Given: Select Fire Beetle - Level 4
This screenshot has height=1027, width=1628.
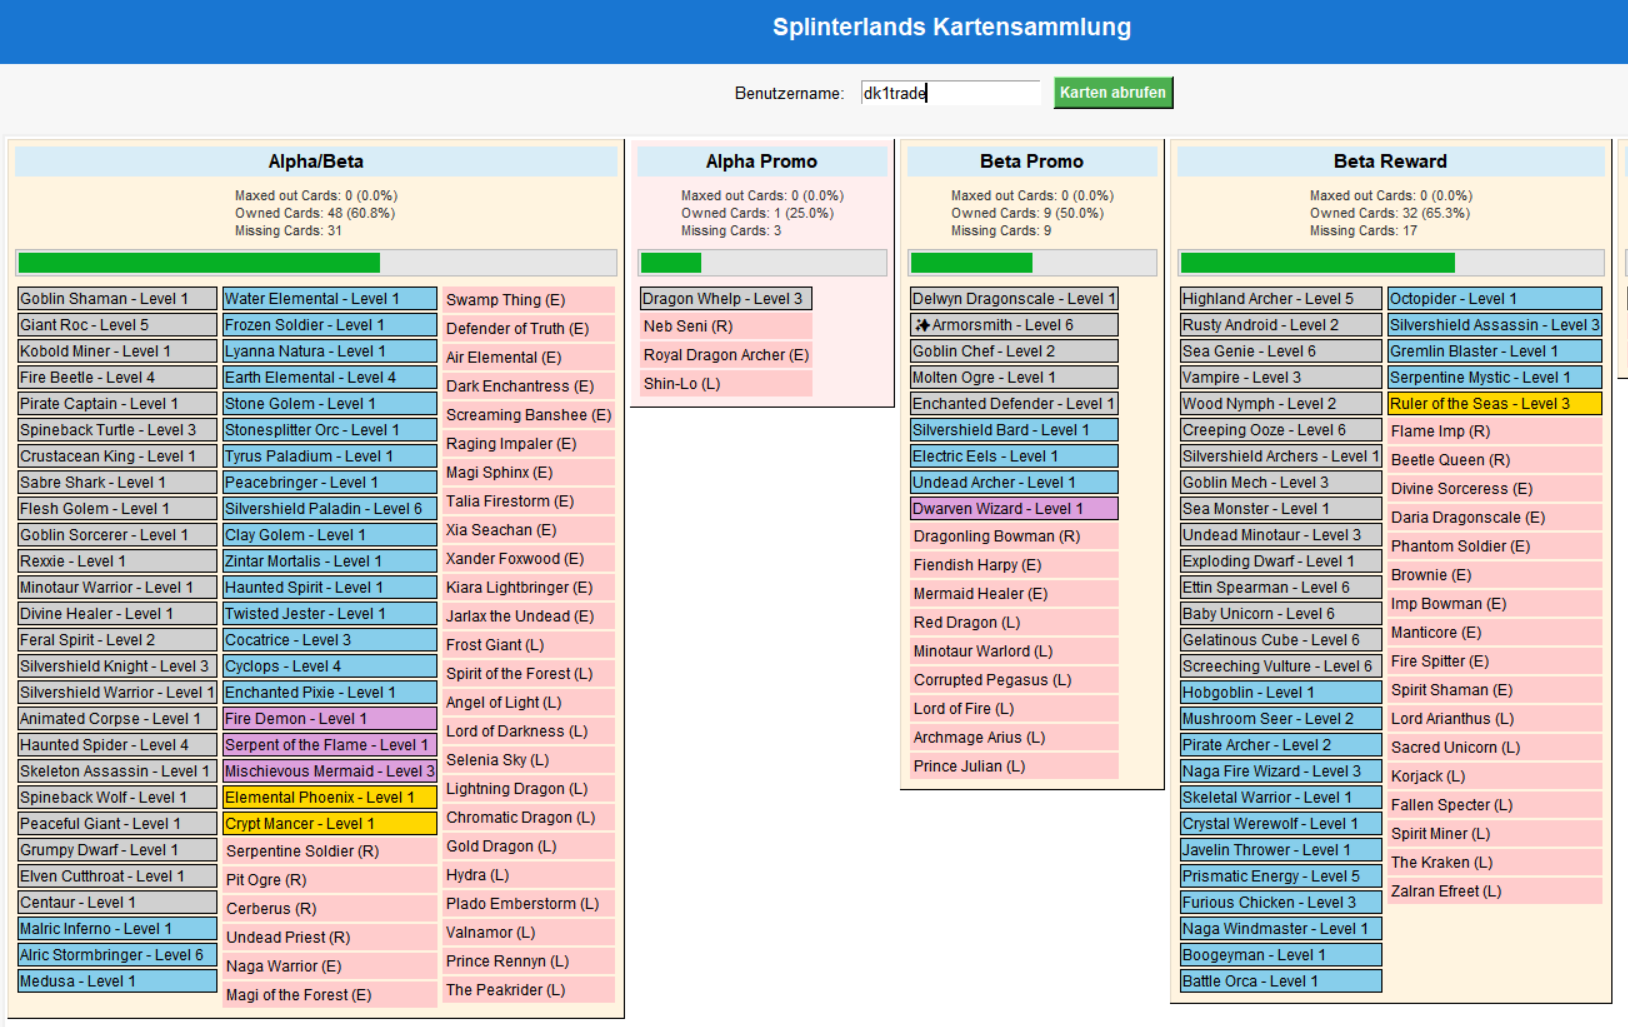Looking at the screenshot, I should (x=117, y=377).
